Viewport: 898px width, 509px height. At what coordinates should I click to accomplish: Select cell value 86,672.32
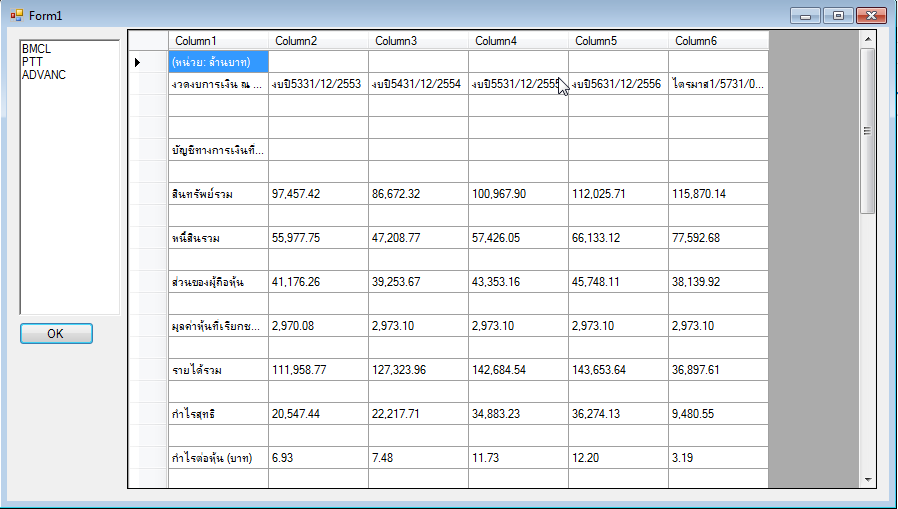click(x=418, y=194)
